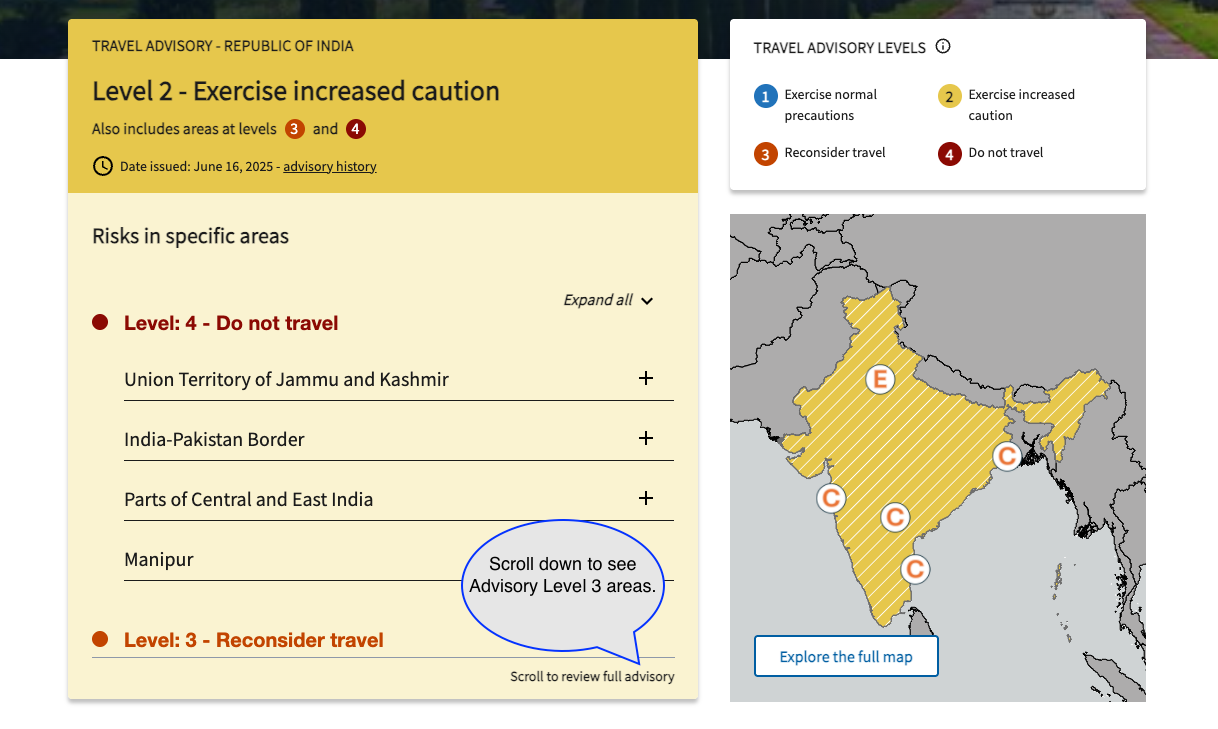Click the info icon beside Travel Advisory Levels
Image resolution: width=1218 pixels, height=729 pixels.
944,46
